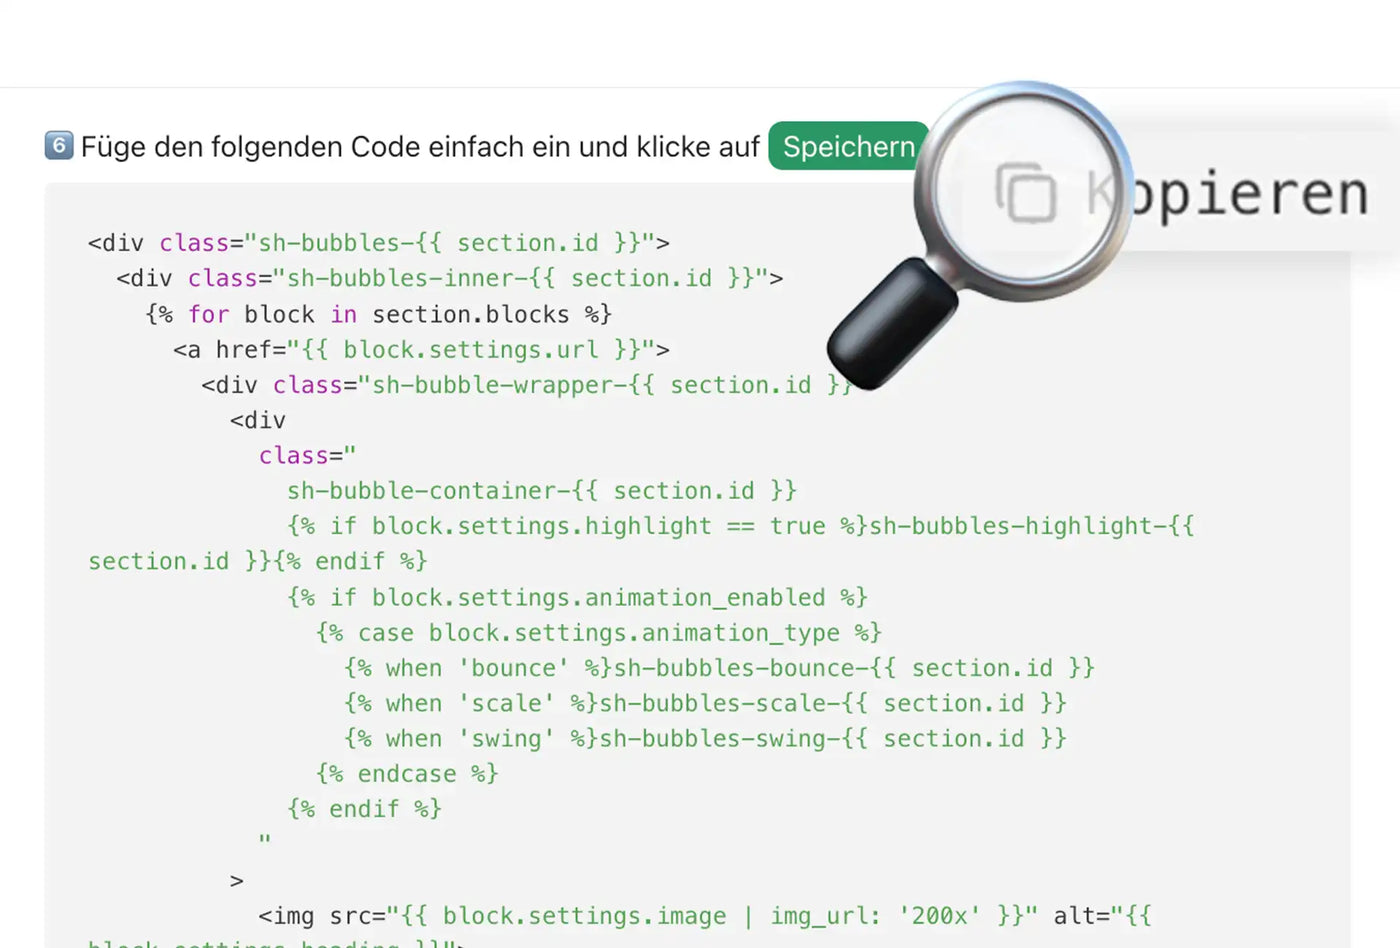Click the sh-bubble-wrapper div code line
Screen dimensions: 1400x948
(x=520, y=385)
